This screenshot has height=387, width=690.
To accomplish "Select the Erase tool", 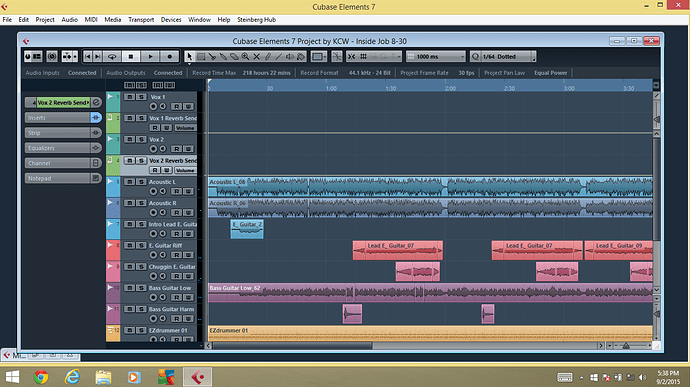I will pyautogui.click(x=234, y=56).
